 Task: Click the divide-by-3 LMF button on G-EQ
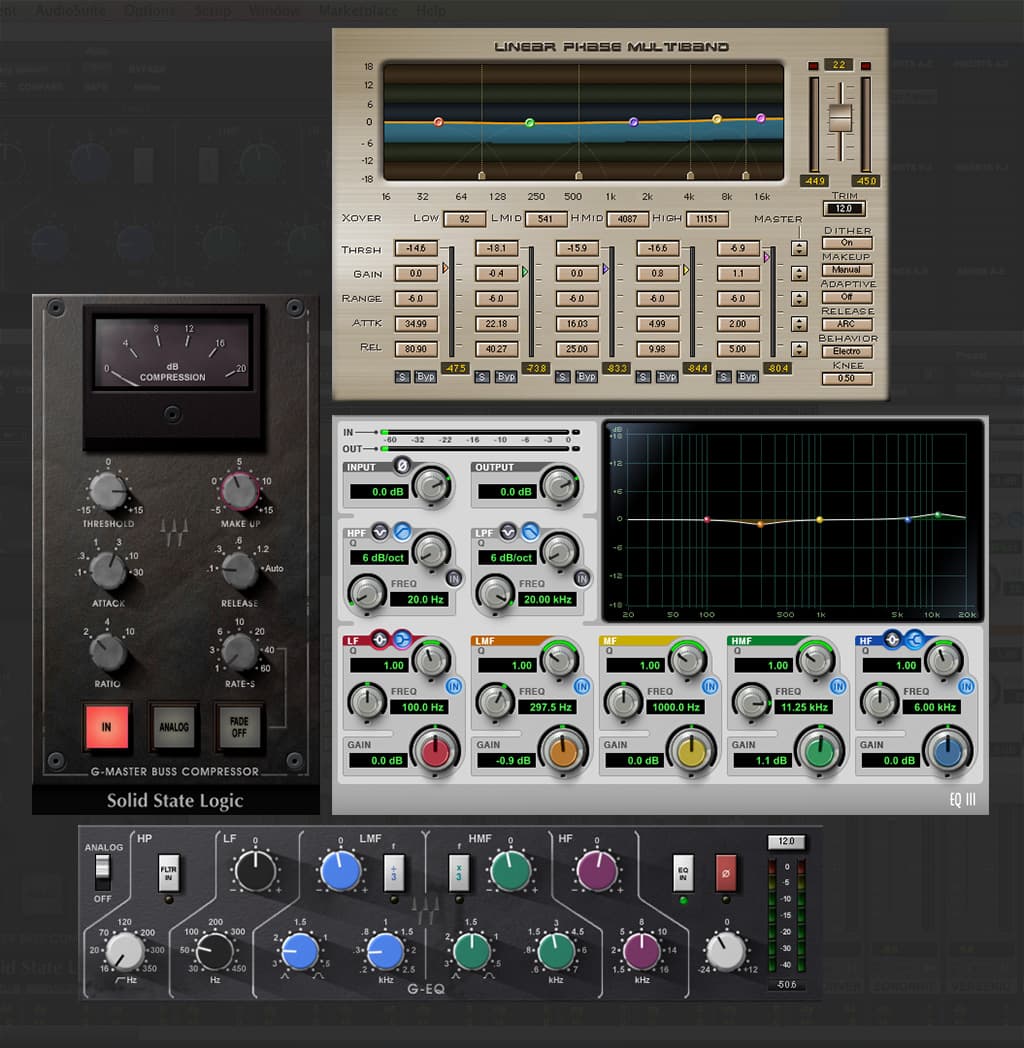[x=394, y=873]
